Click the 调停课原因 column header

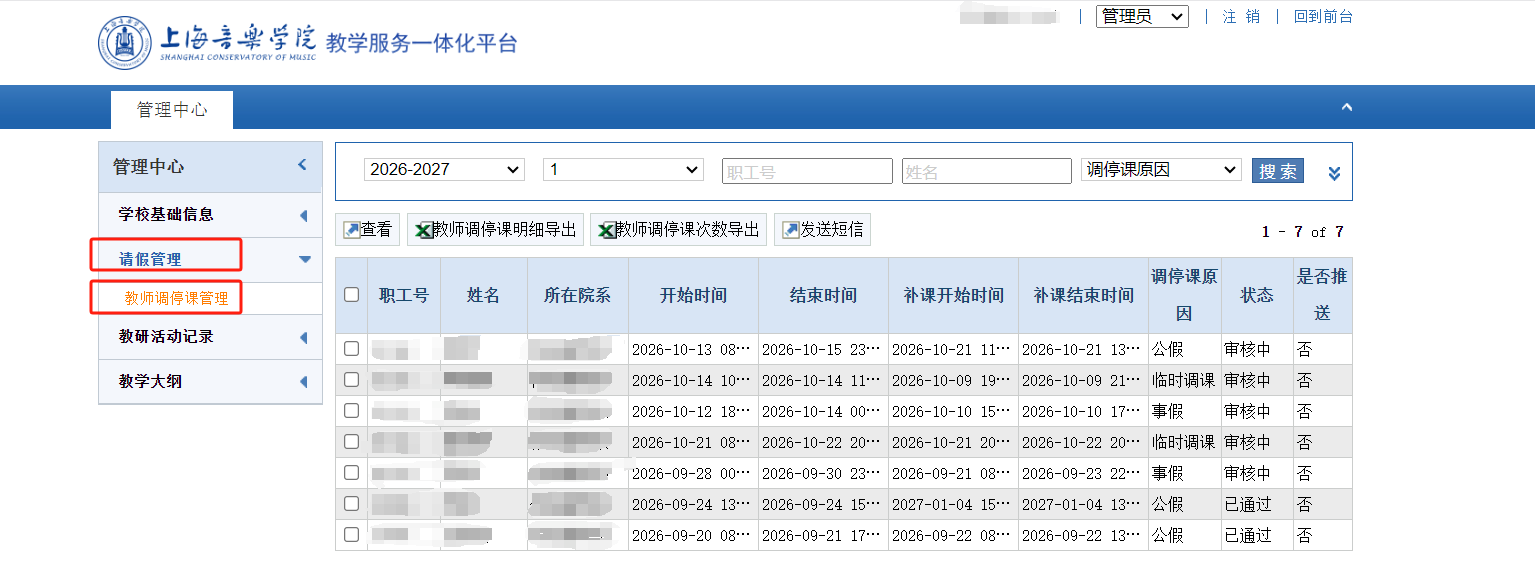pyautogui.click(x=1184, y=295)
